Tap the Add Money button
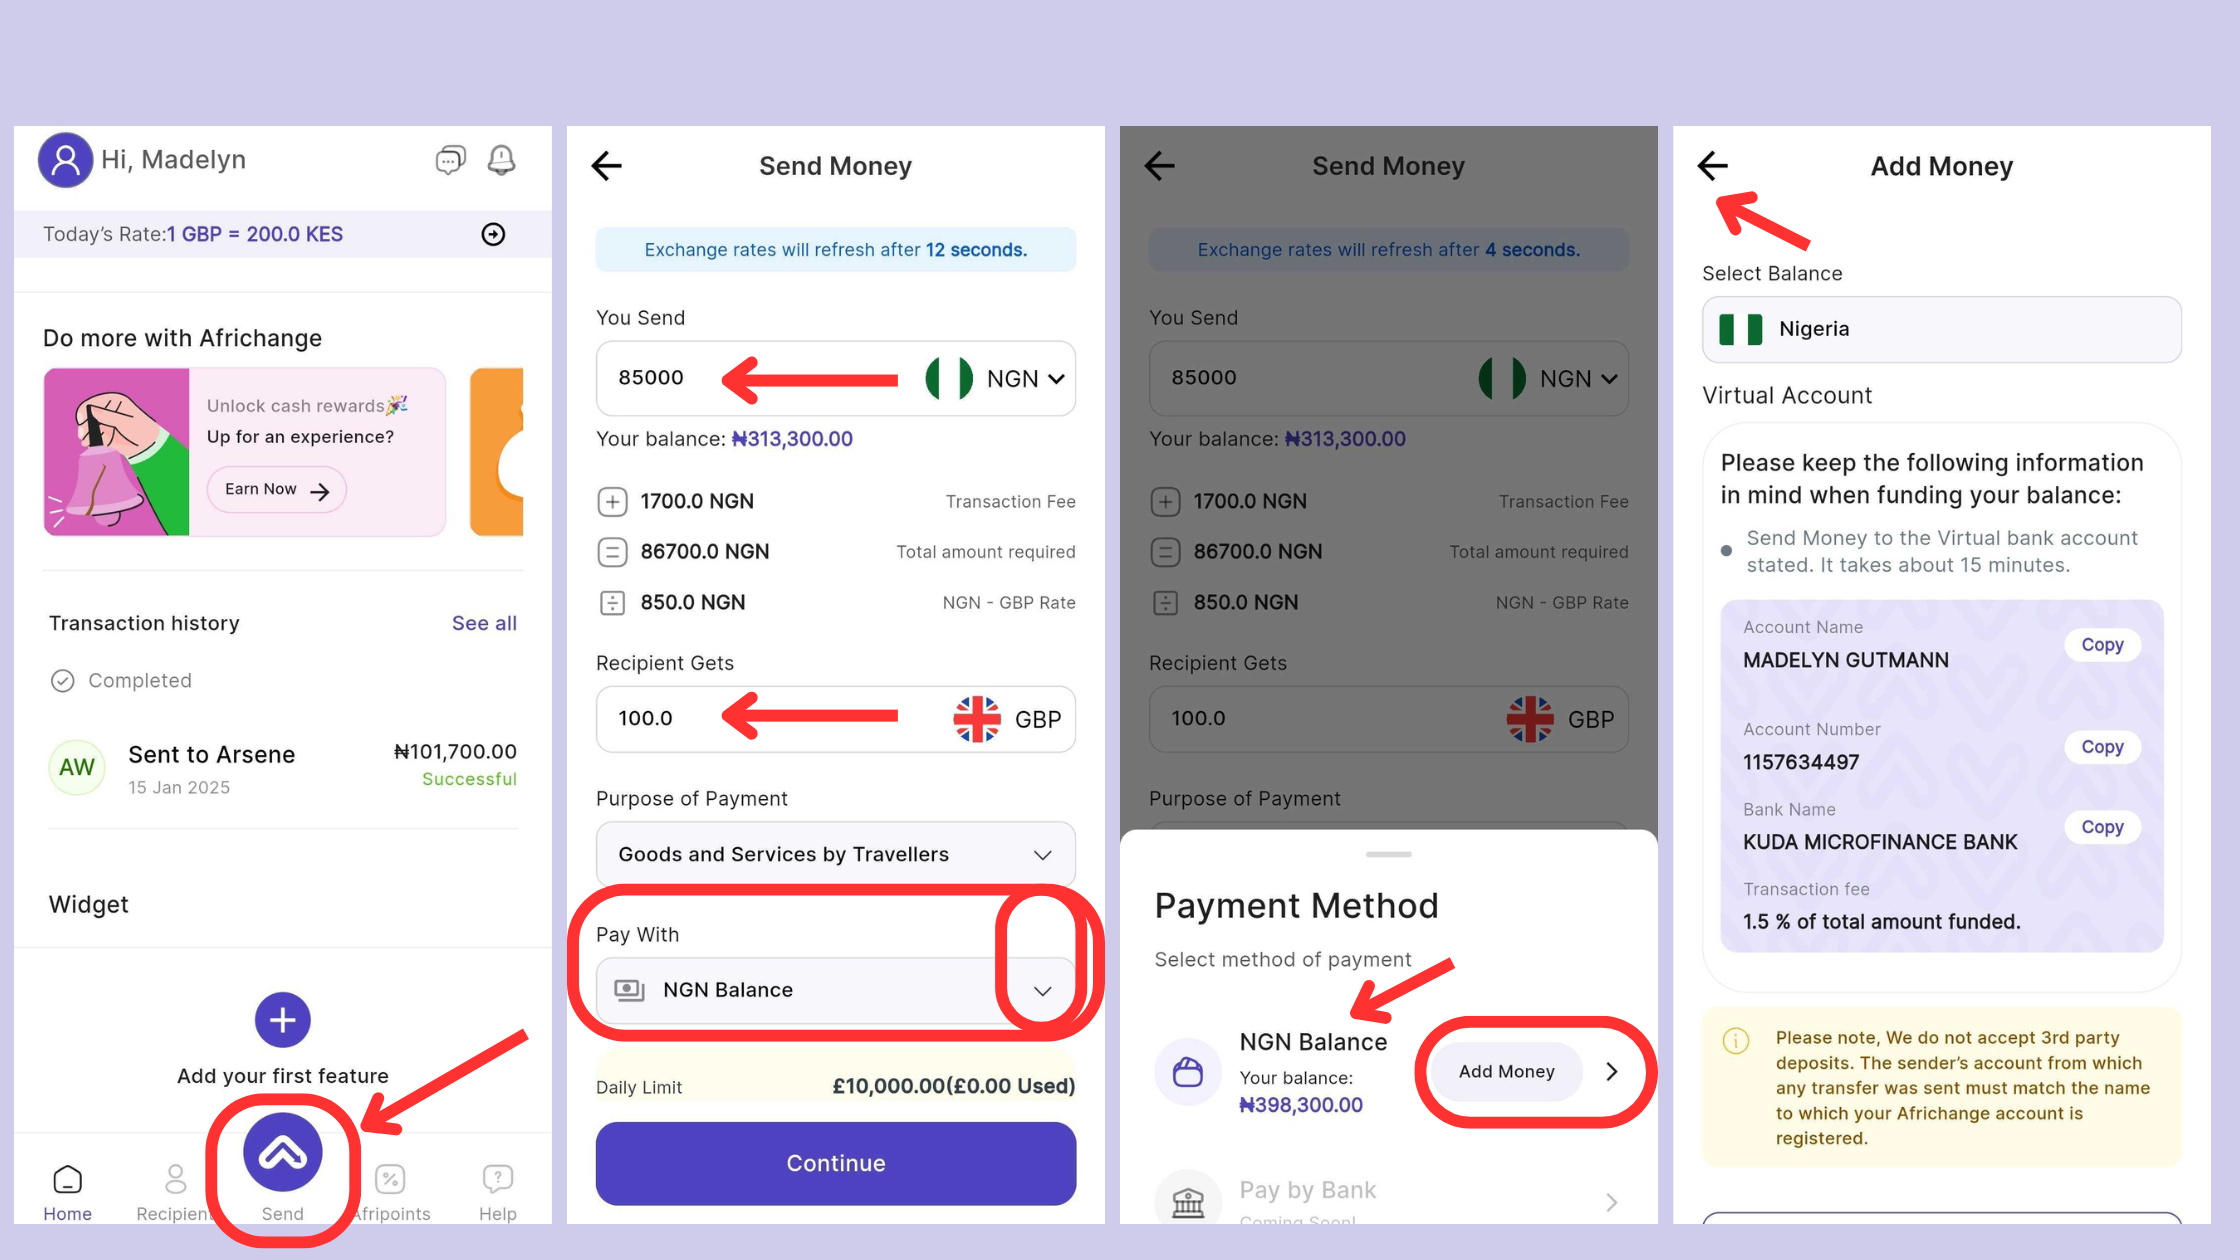Screen dimensions: 2240x1260 [1507, 1072]
